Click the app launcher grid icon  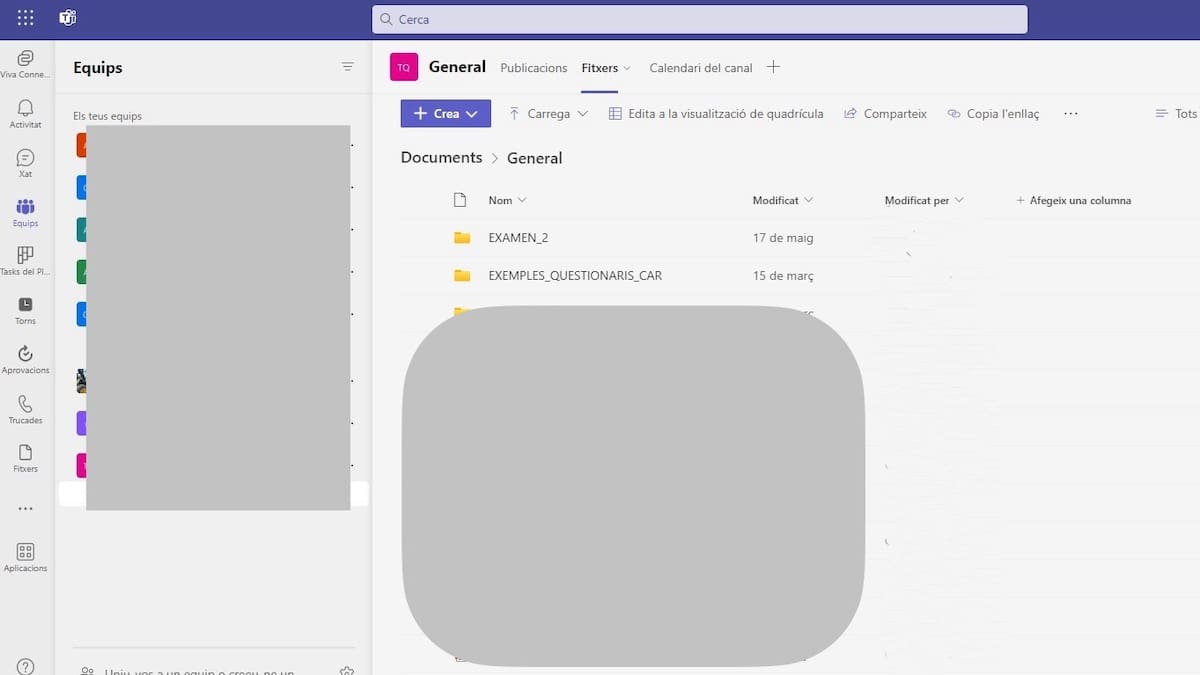[x=25, y=18]
